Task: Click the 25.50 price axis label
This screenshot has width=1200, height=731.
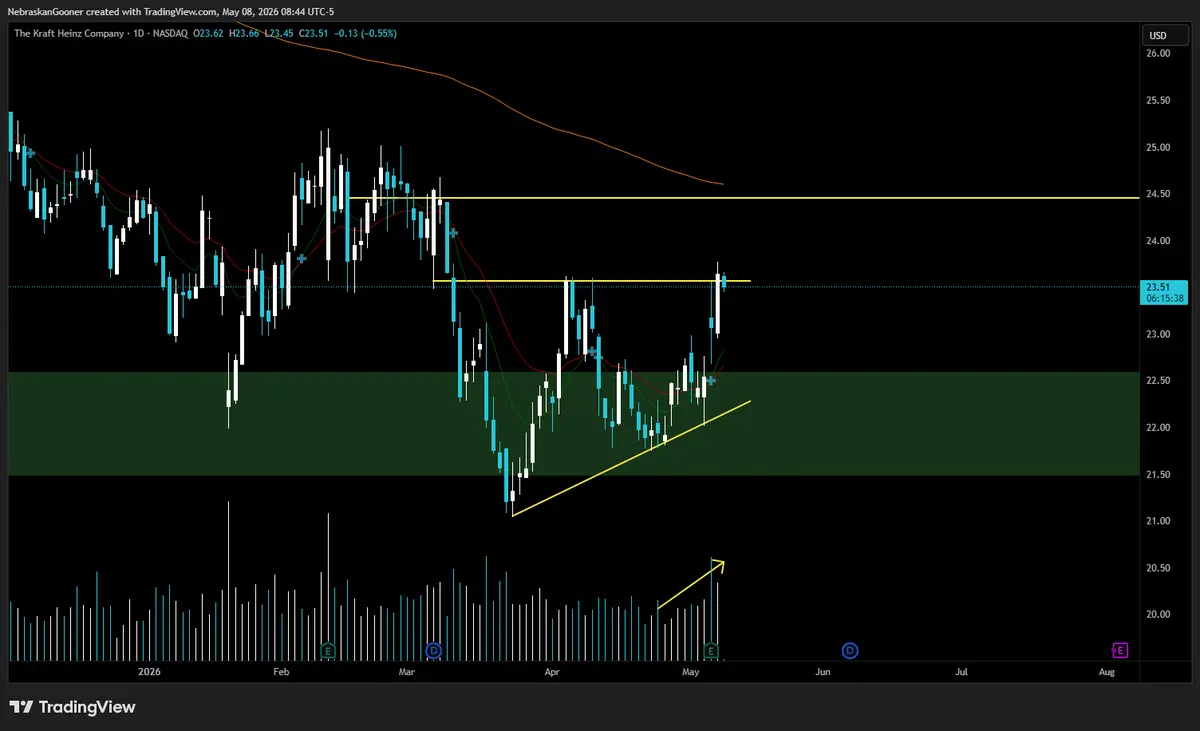Action: pyautogui.click(x=1158, y=101)
